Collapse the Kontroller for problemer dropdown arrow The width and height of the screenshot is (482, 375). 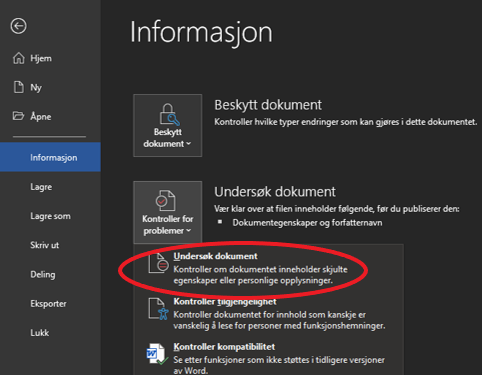189,231
